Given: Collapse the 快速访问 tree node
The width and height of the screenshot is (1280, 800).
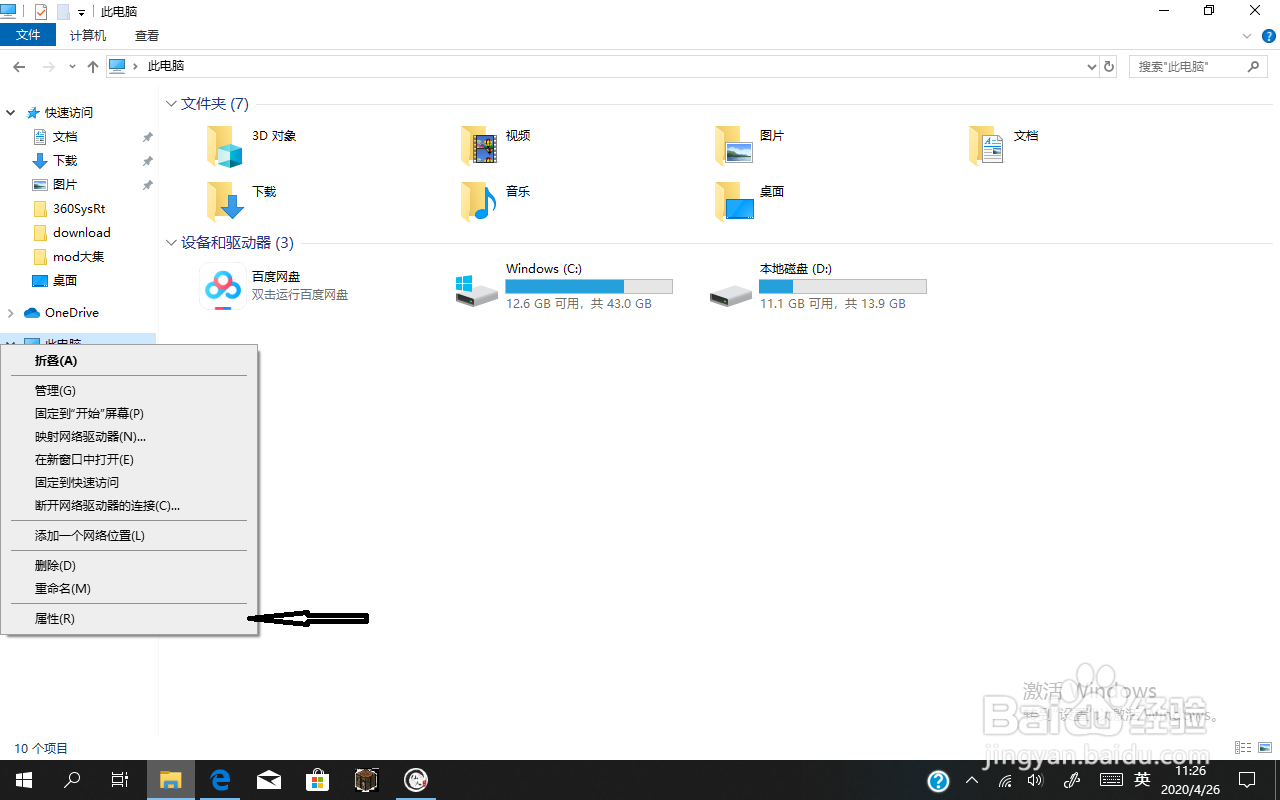Looking at the screenshot, I should (12, 113).
